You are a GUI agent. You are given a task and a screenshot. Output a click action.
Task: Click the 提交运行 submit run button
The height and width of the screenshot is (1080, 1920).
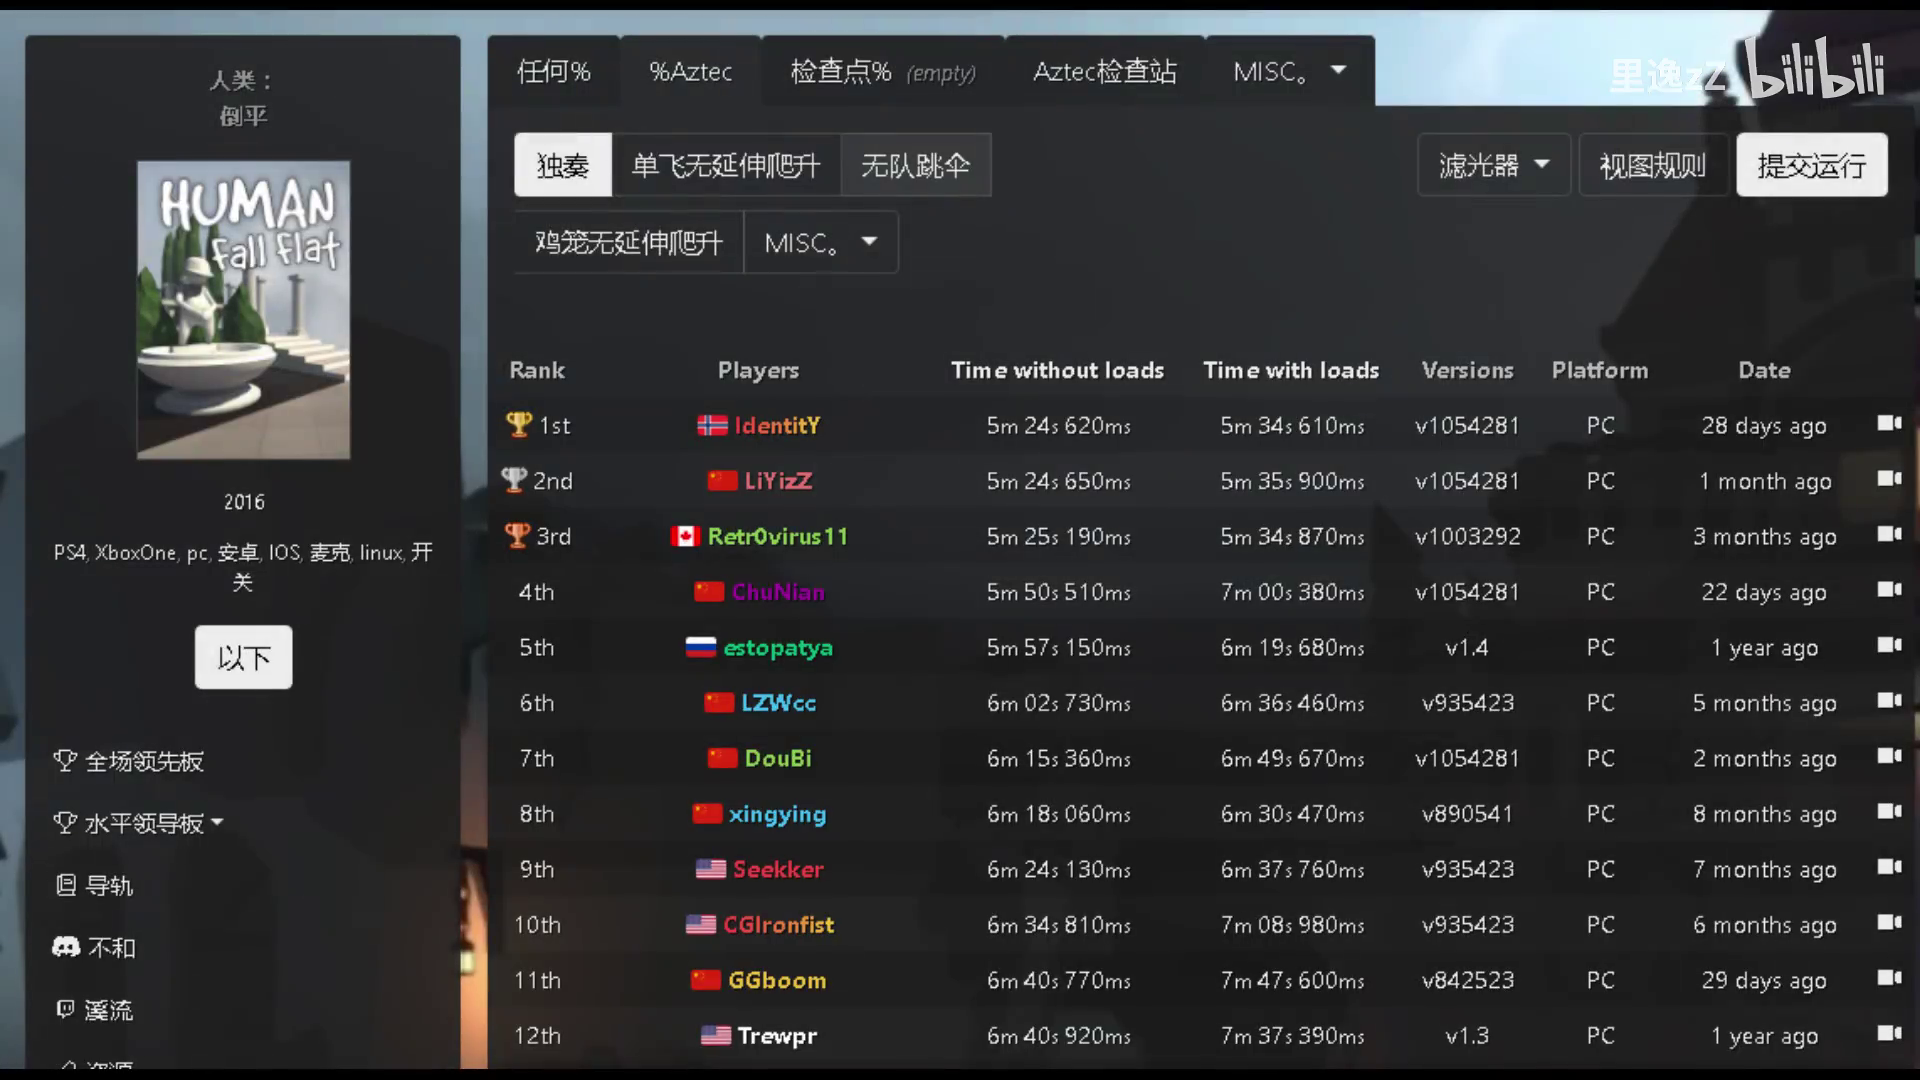tap(1812, 165)
